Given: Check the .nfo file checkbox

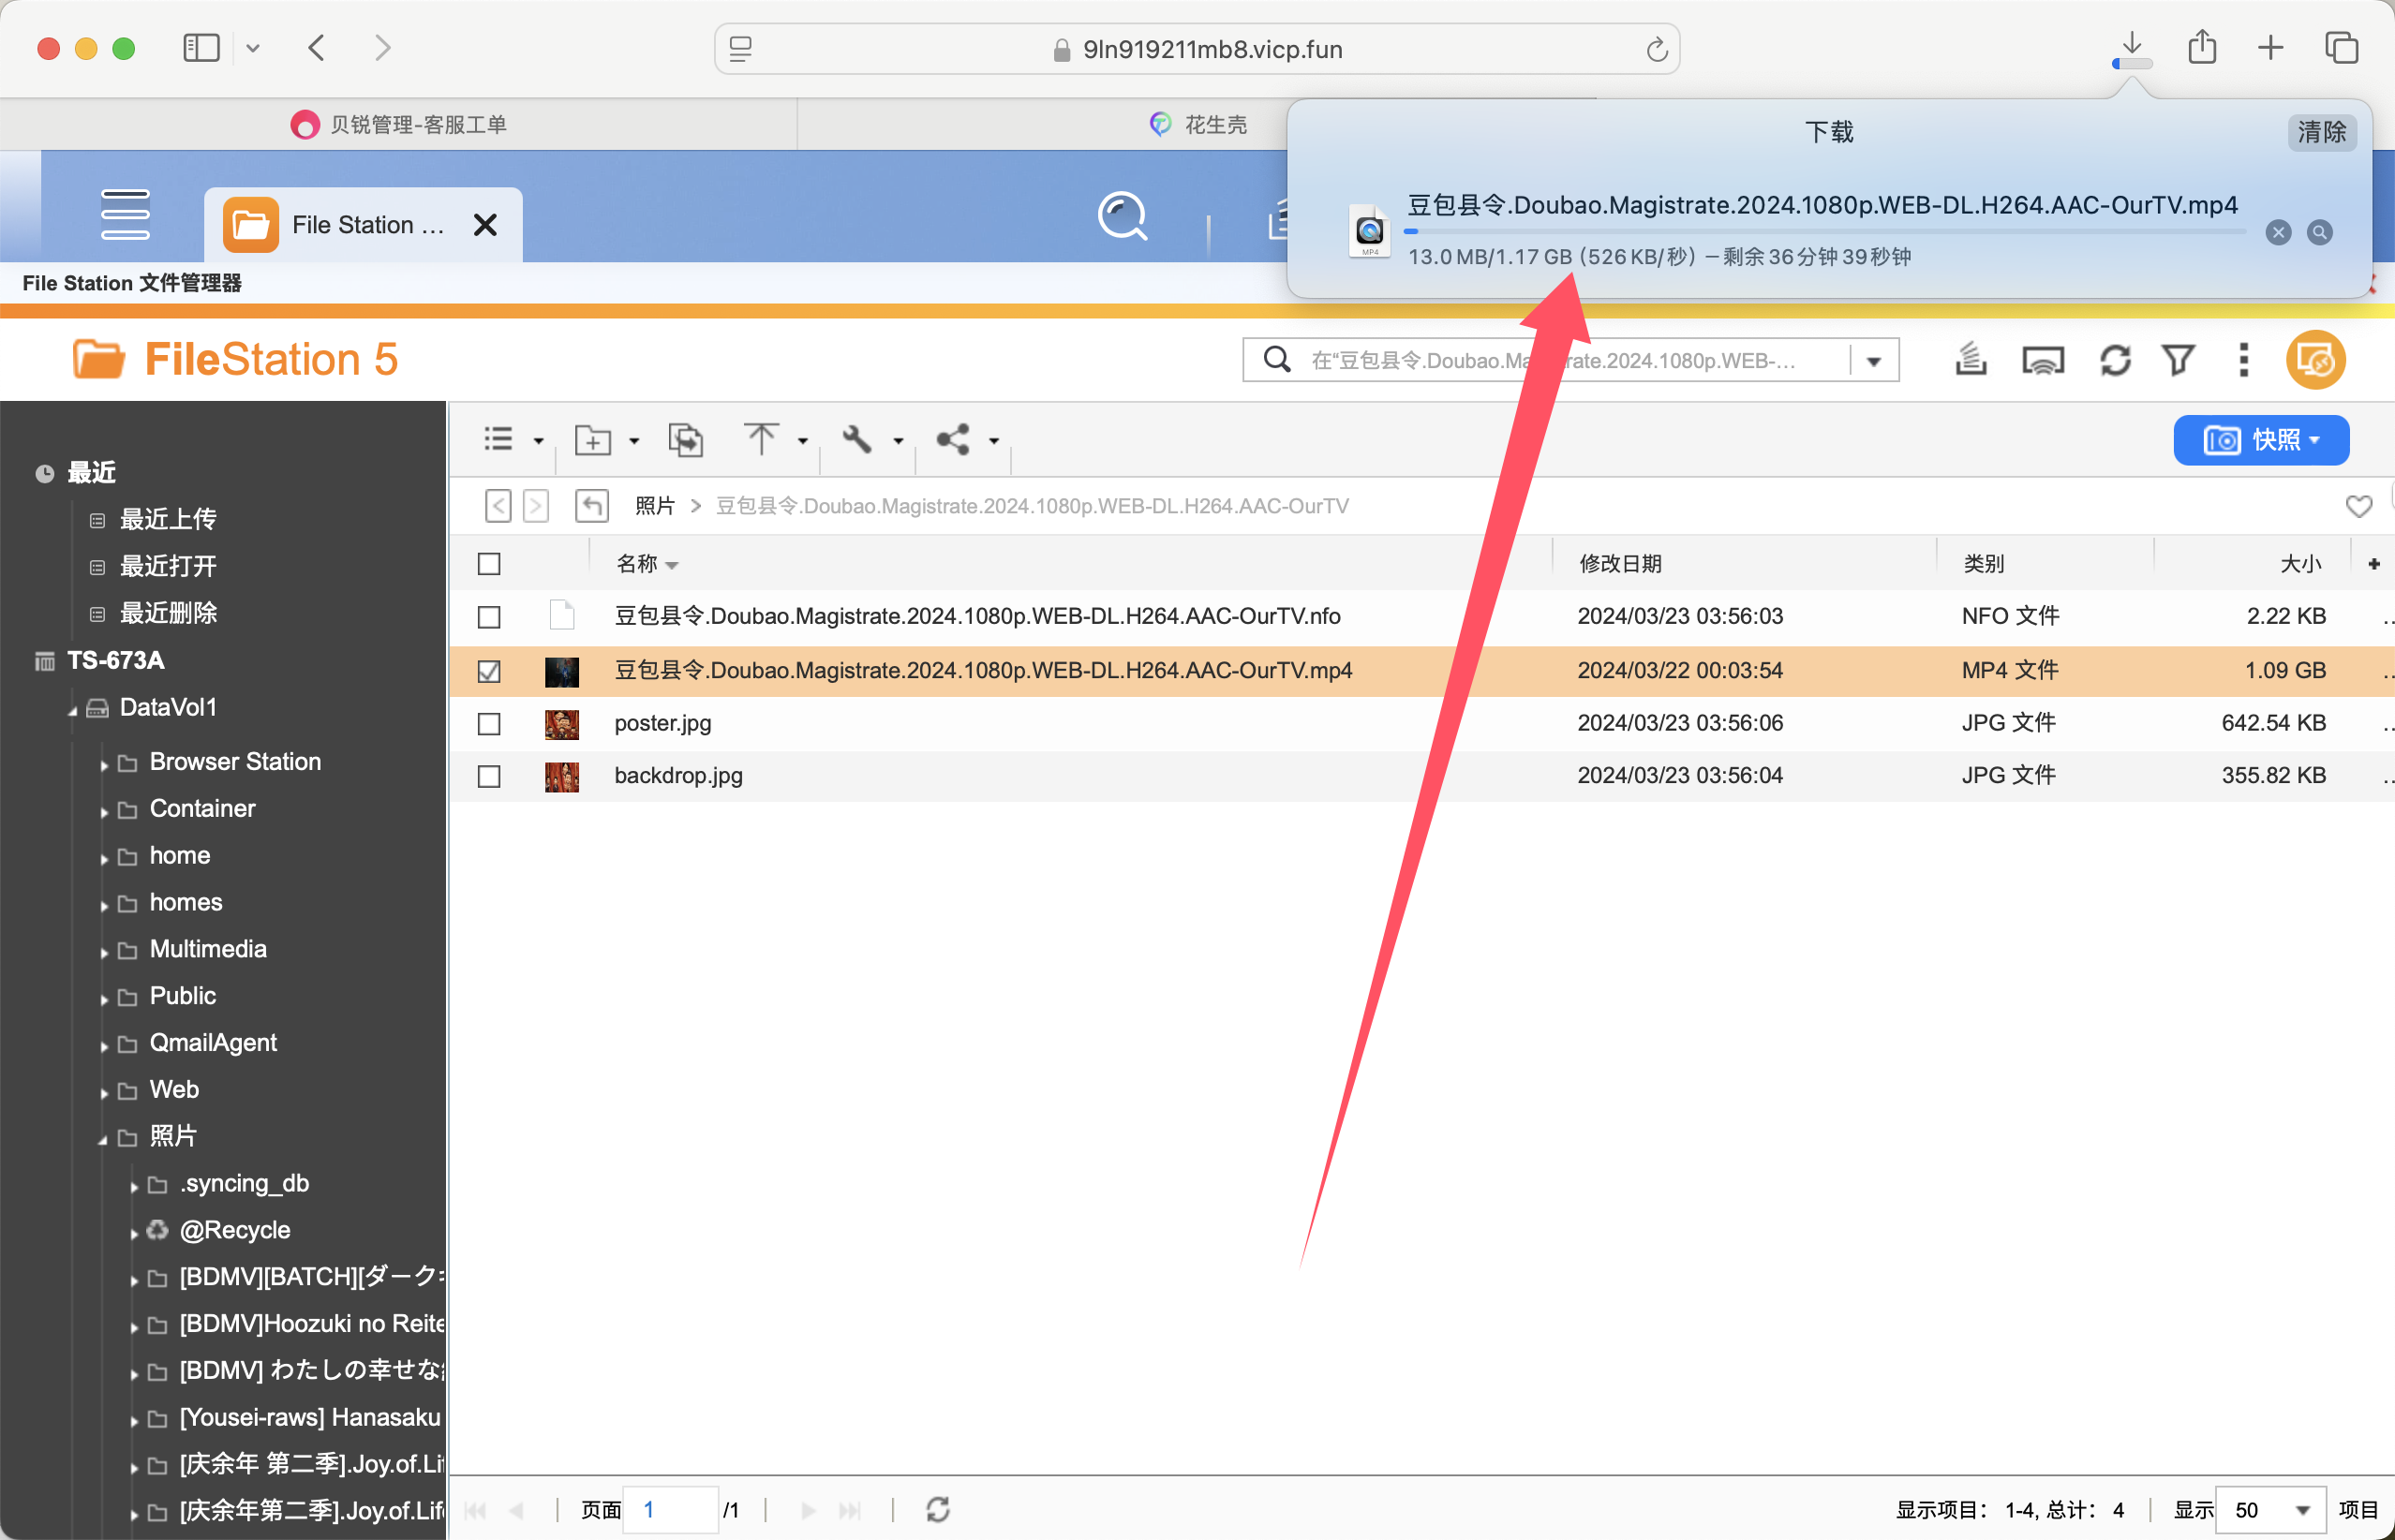Looking at the screenshot, I should (x=489, y=617).
